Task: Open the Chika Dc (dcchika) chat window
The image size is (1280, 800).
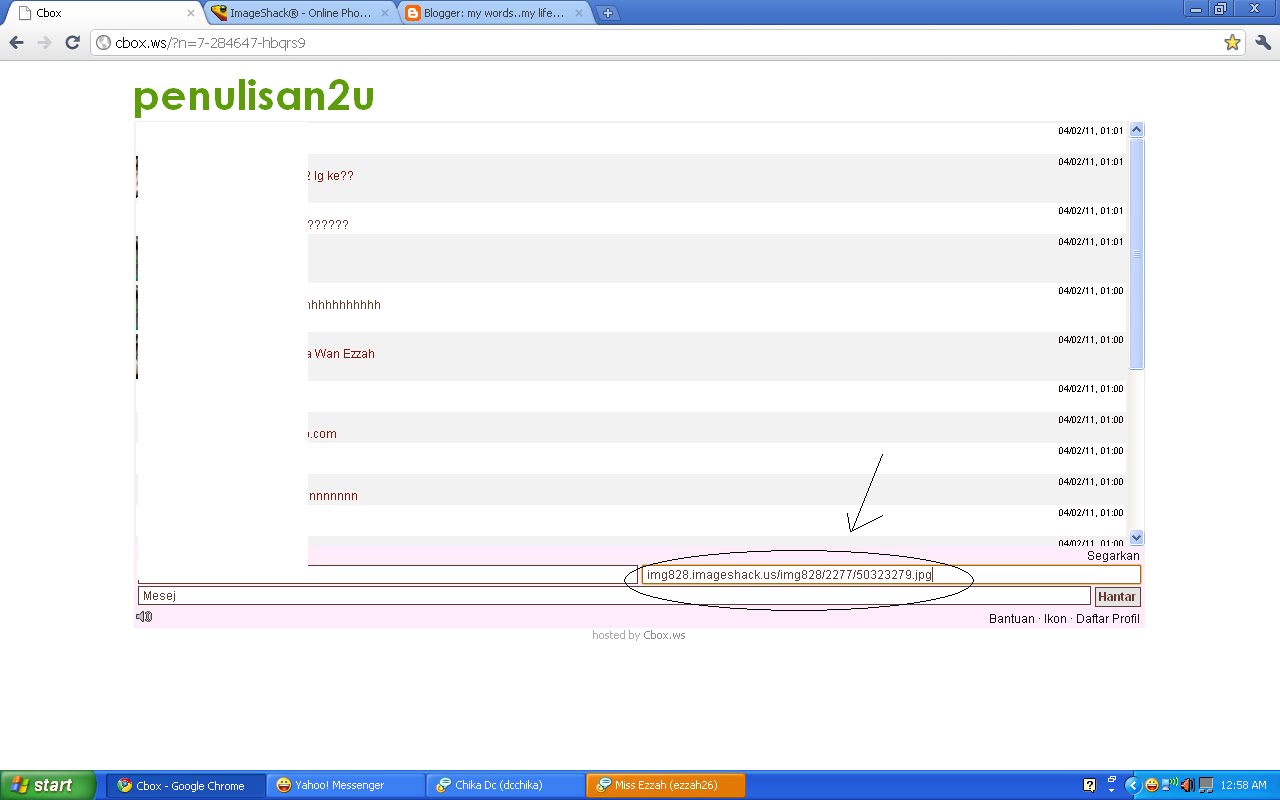Action: coord(506,785)
